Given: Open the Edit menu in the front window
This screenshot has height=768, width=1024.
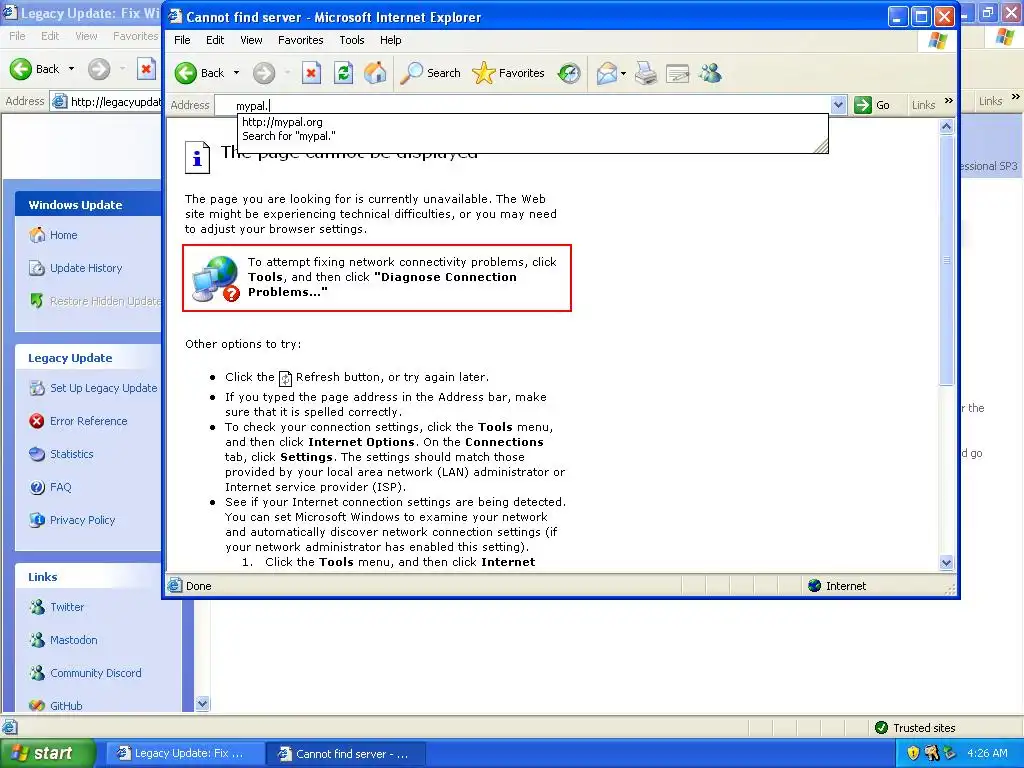Looking at the screenshot, I should click(x=215, y=40).
